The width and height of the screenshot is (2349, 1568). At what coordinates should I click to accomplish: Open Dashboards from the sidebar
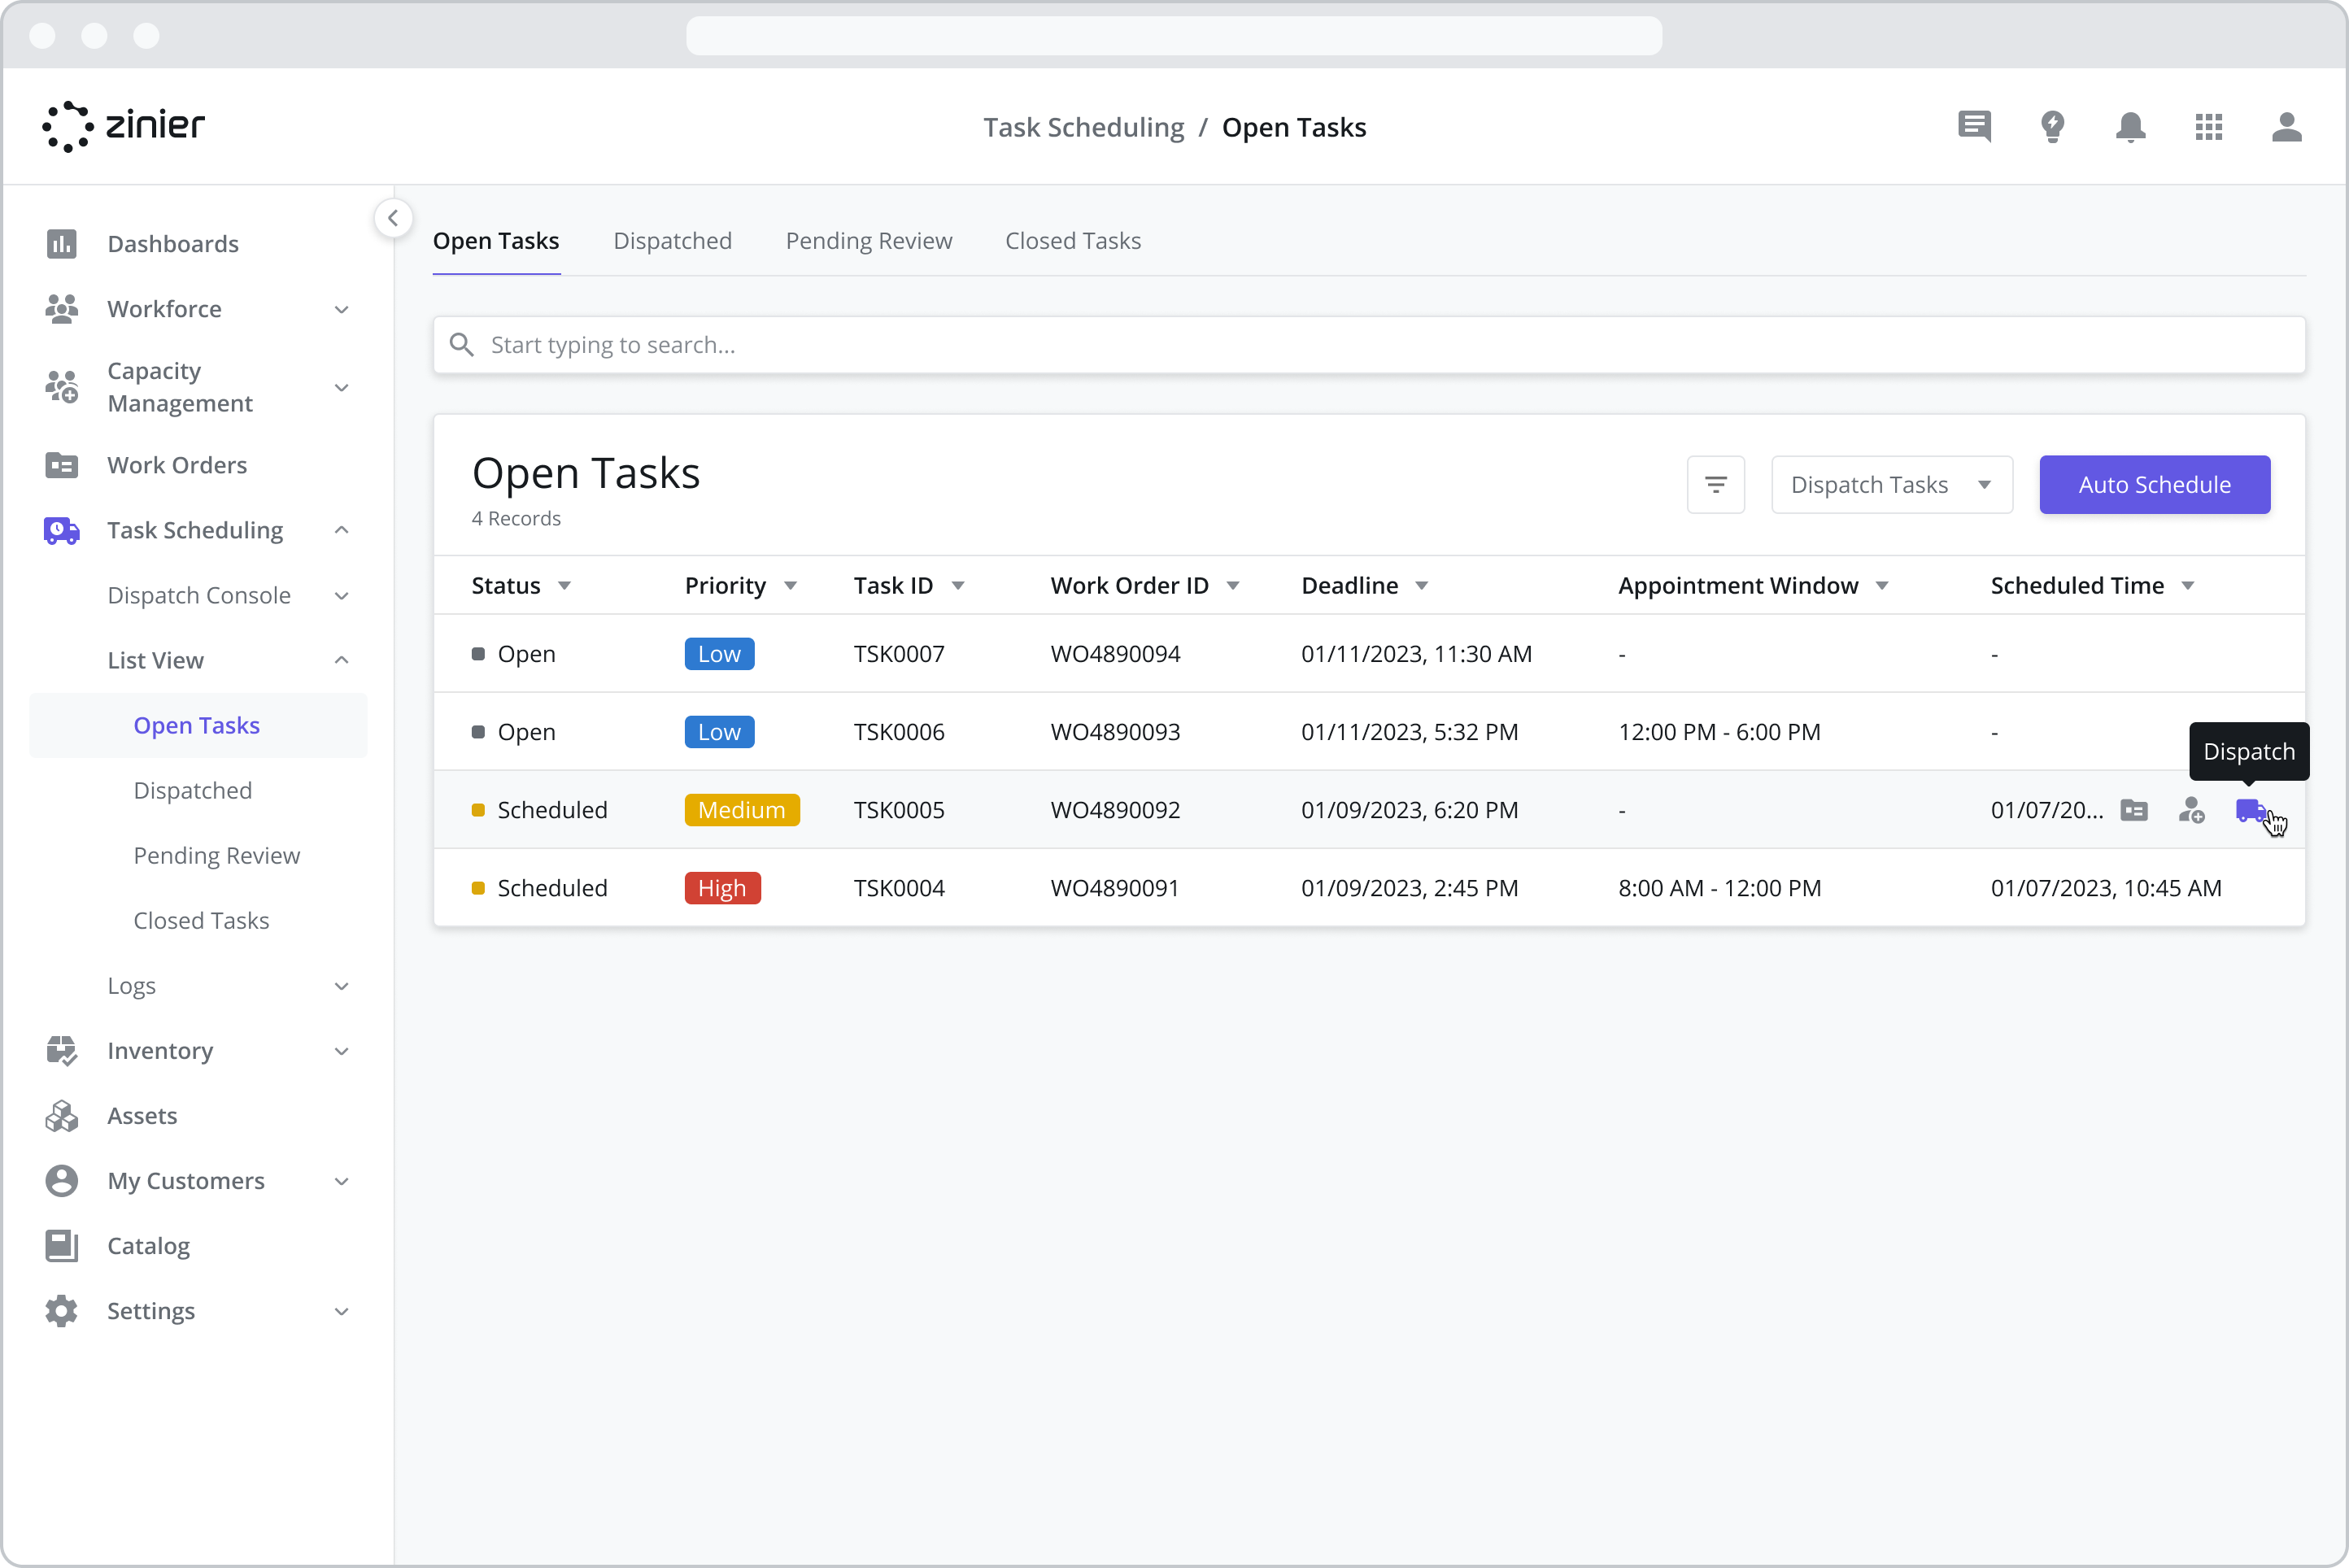[172, 244]
